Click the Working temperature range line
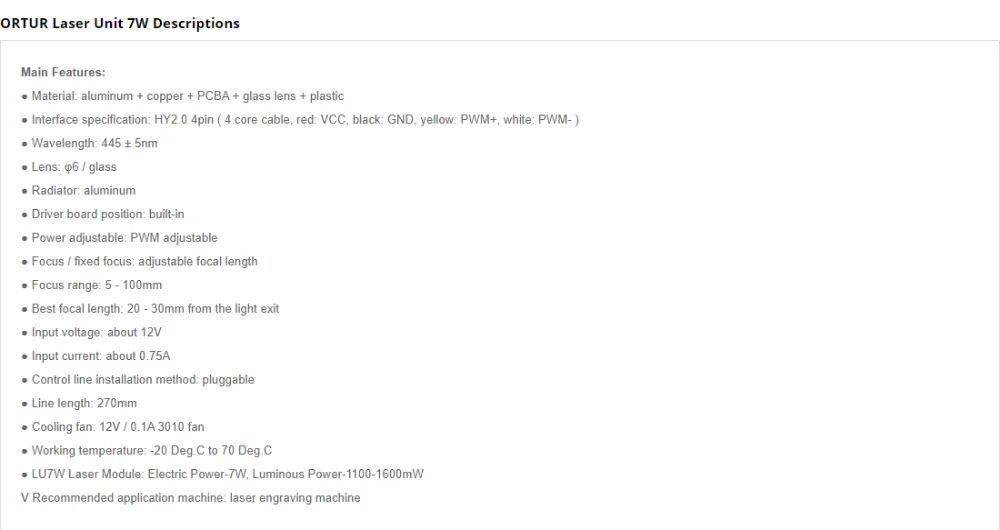The image size is (1000, 530). coord(147,450)
